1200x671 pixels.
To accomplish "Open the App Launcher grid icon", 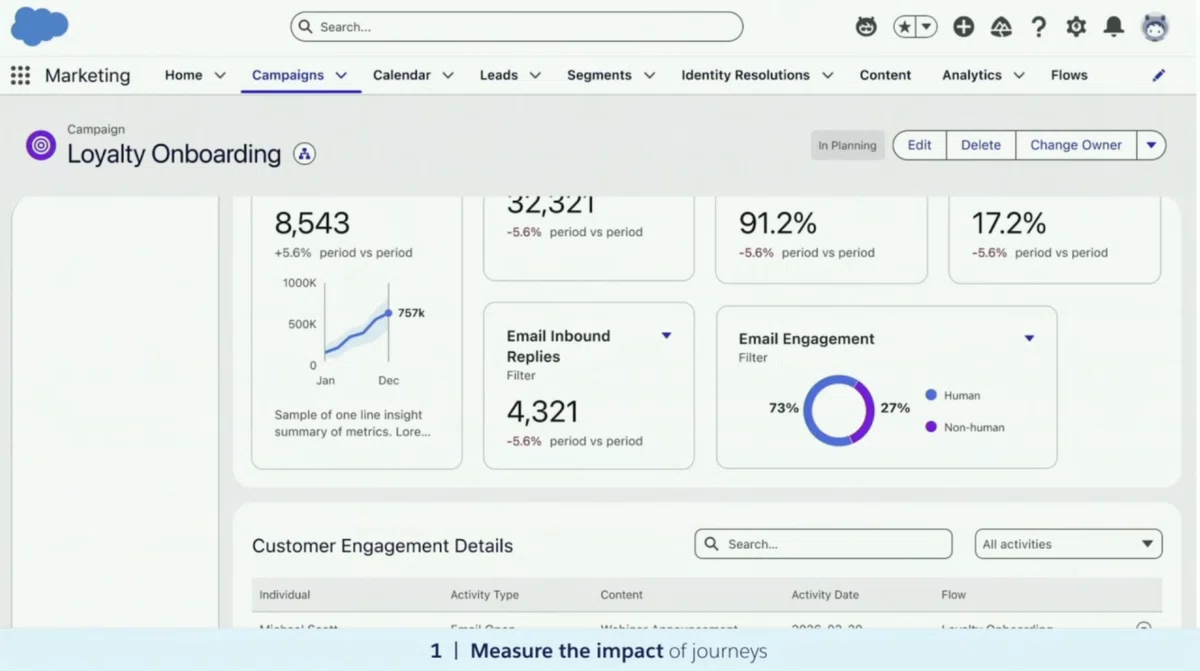I will [x=20, y=75].
